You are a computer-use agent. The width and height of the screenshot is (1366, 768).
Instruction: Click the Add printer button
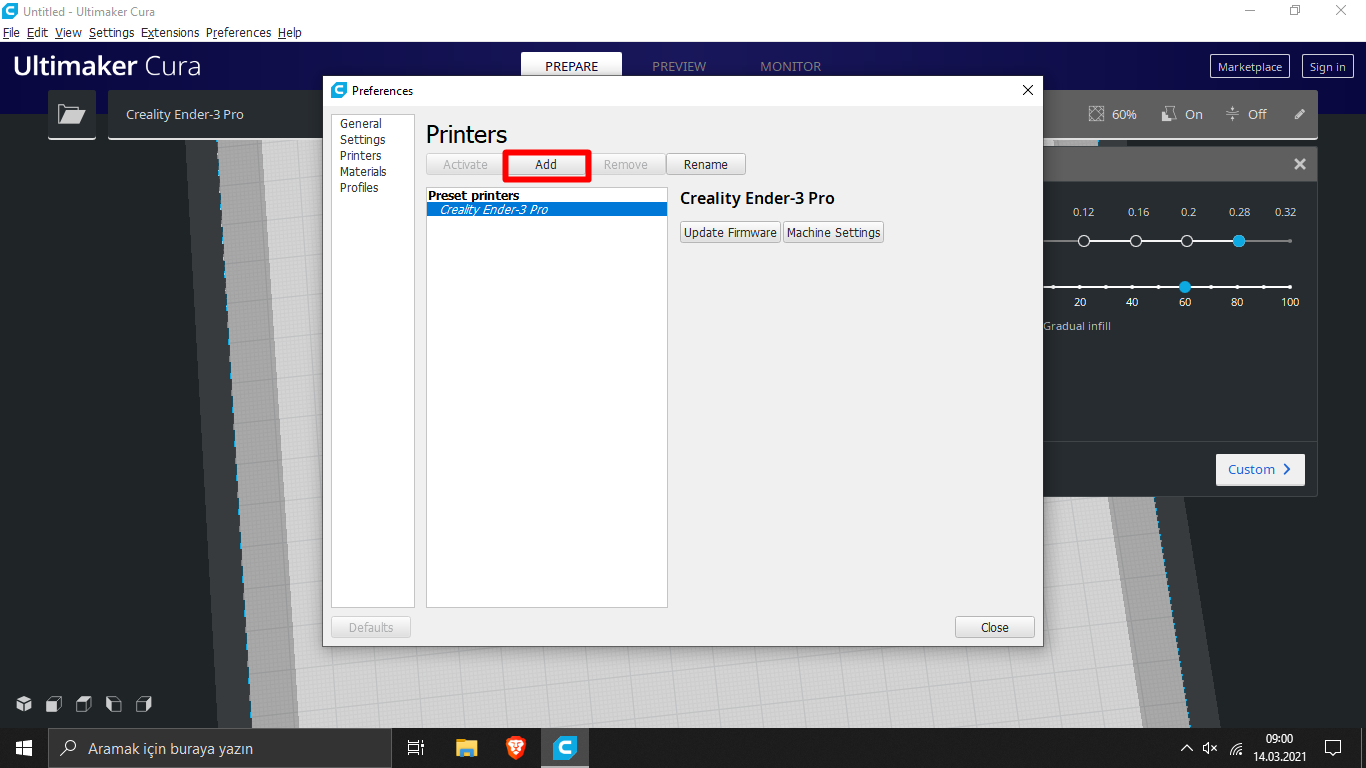(x=546, y=165)
